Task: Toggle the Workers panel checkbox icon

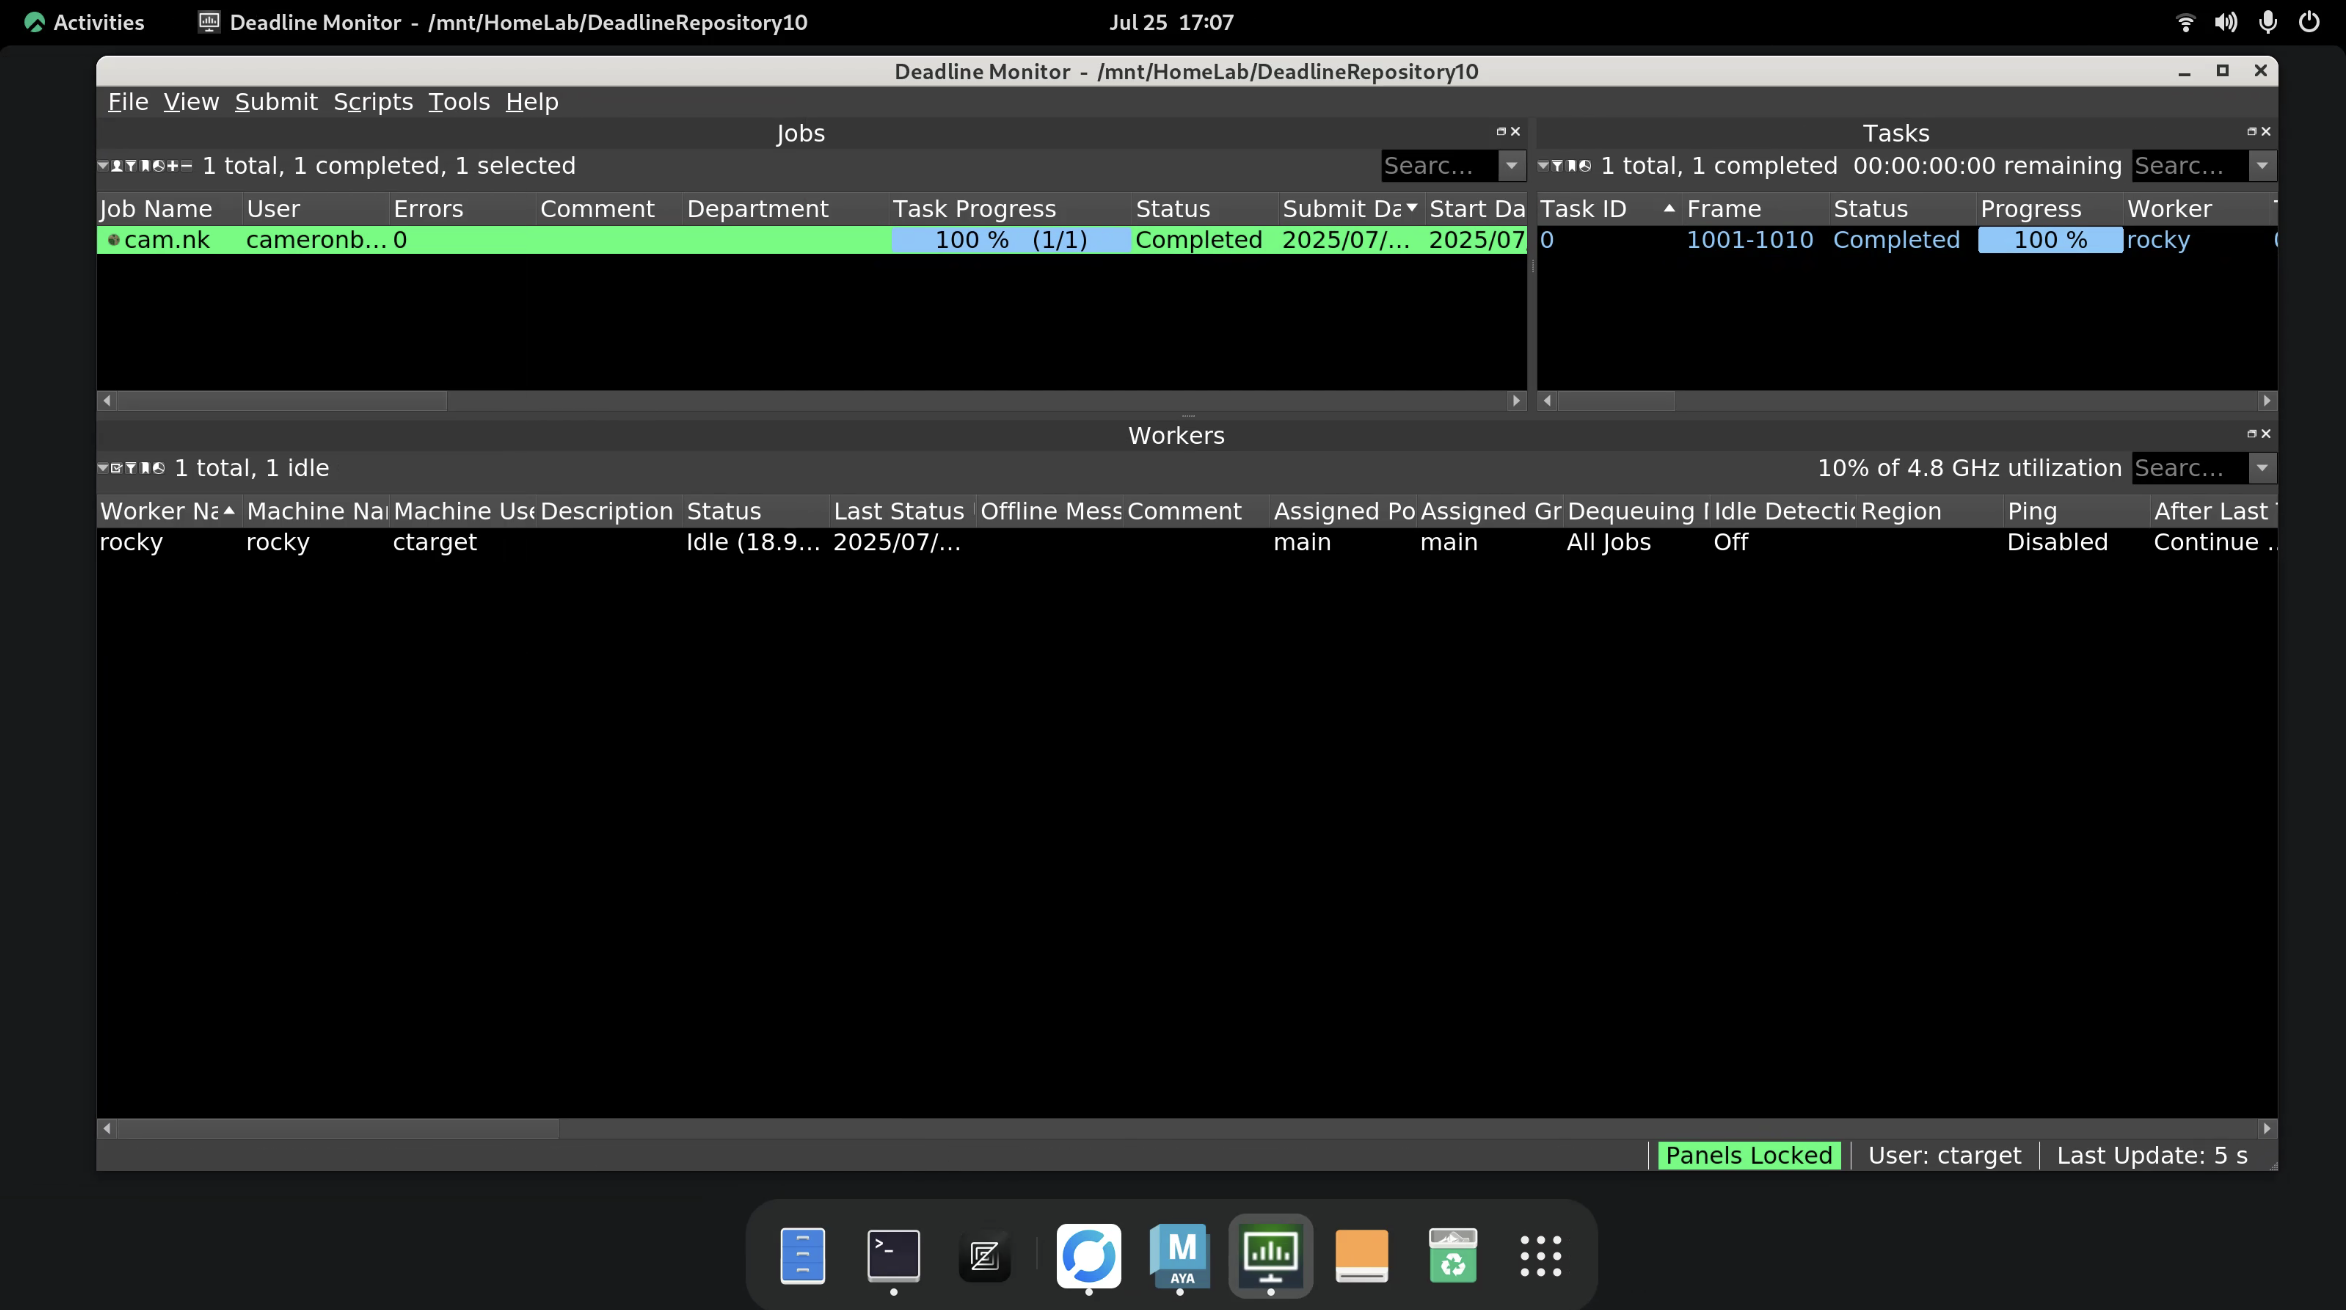Action: pos(116,468)
